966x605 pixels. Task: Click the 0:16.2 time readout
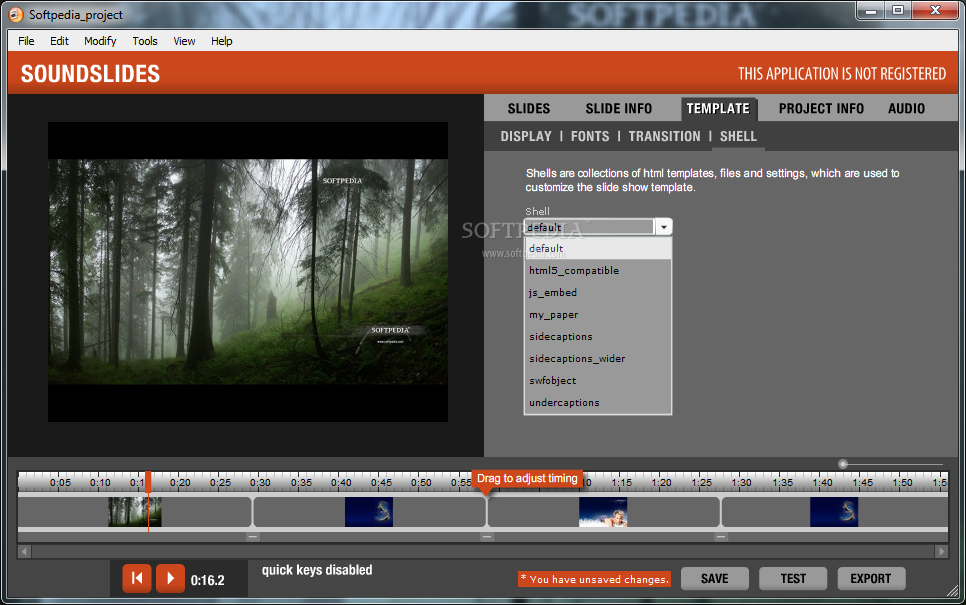pyautogui.click(x=208, y=580)
